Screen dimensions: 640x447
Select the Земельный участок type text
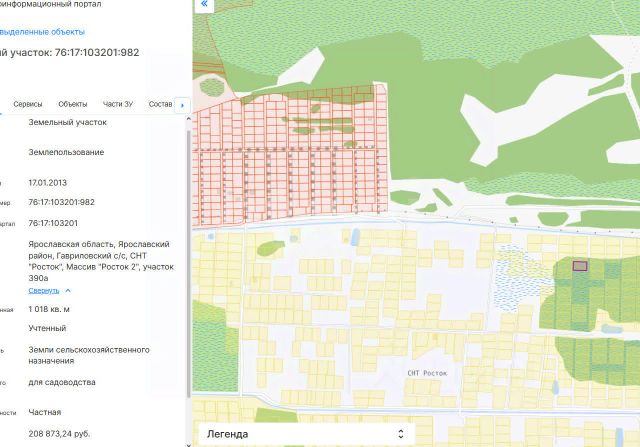(67, 122)
